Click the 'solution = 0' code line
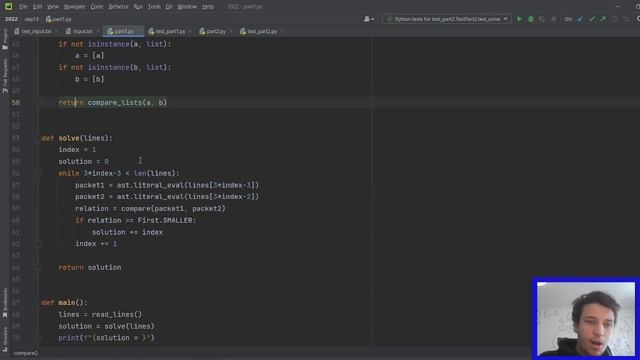This screenshot has height=360, width=640. [x=83, y=162]
